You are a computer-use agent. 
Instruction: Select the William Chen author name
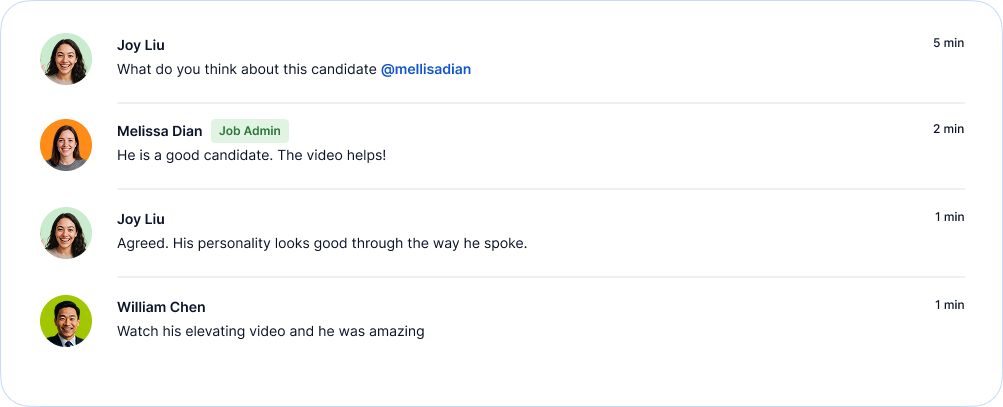pos(161,307)
